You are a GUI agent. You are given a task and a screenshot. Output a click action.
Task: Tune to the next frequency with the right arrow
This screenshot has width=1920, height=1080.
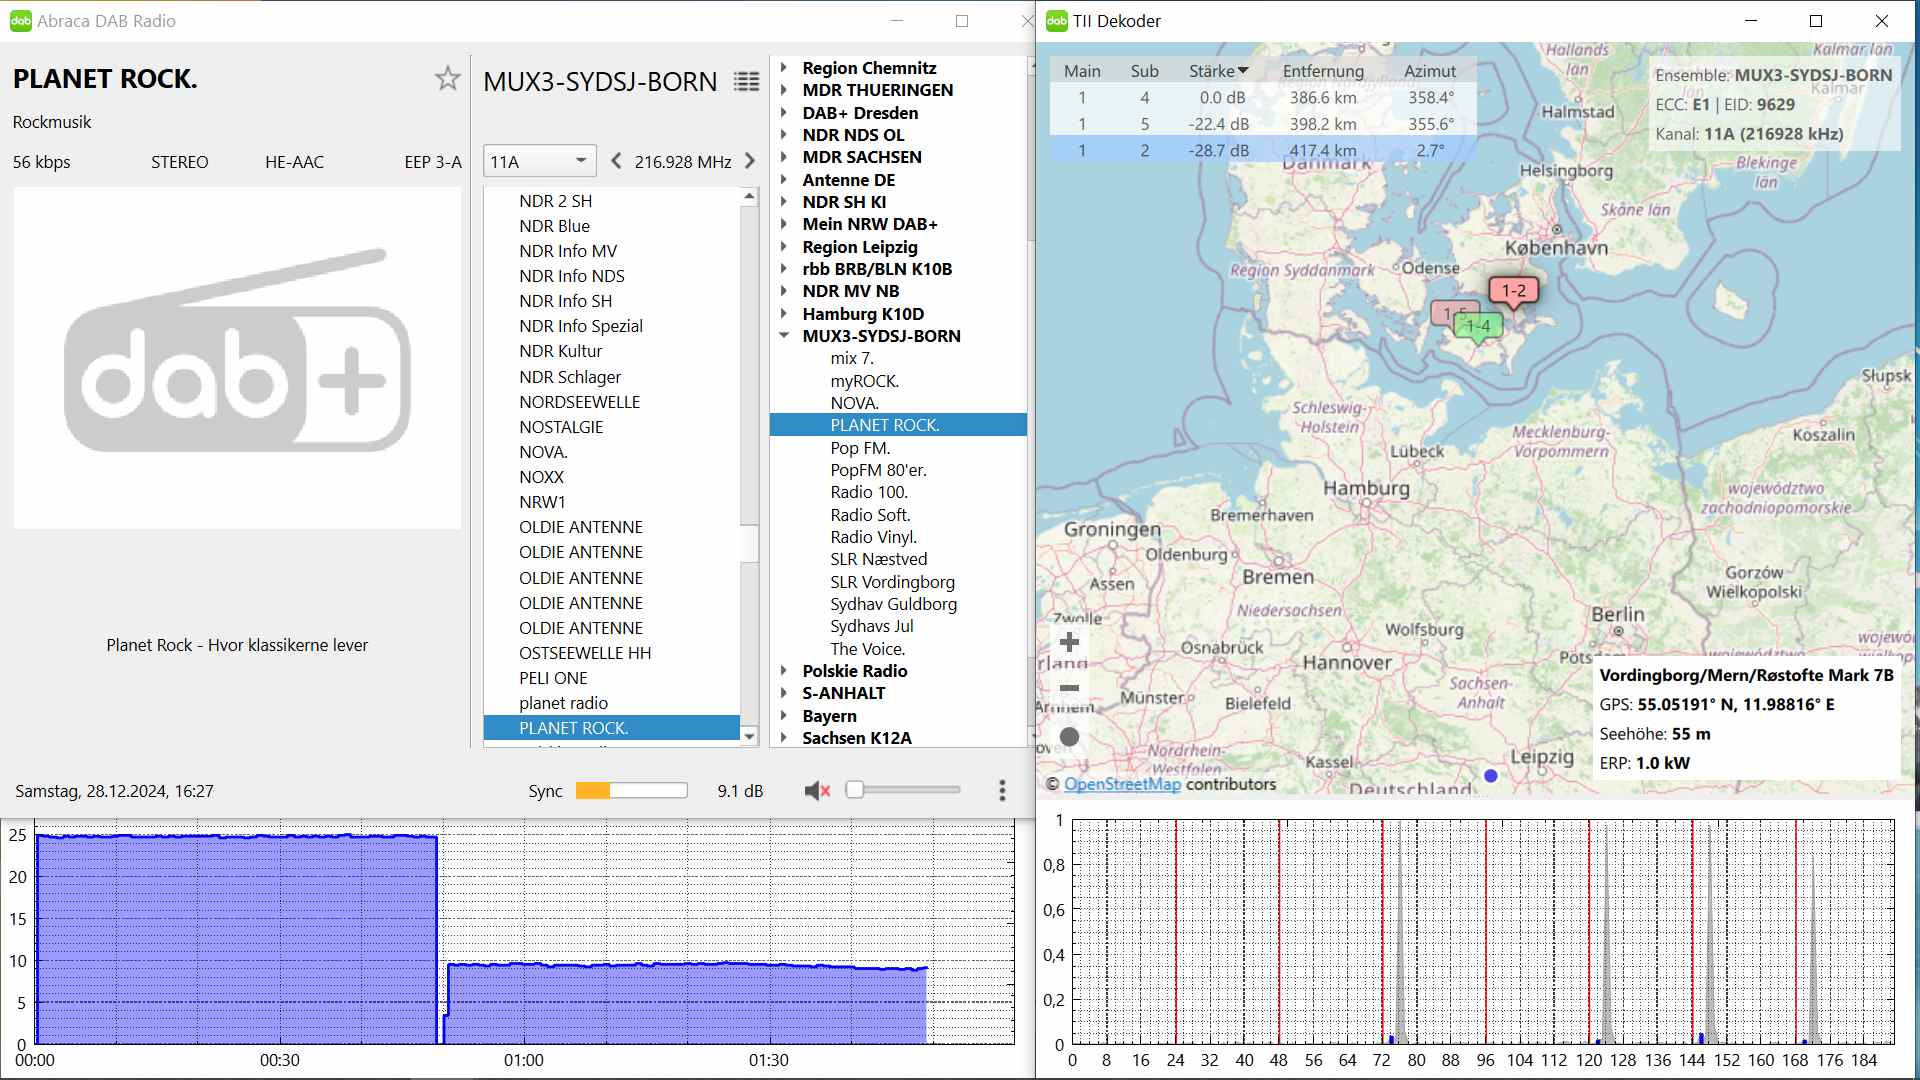click(750, 161)
